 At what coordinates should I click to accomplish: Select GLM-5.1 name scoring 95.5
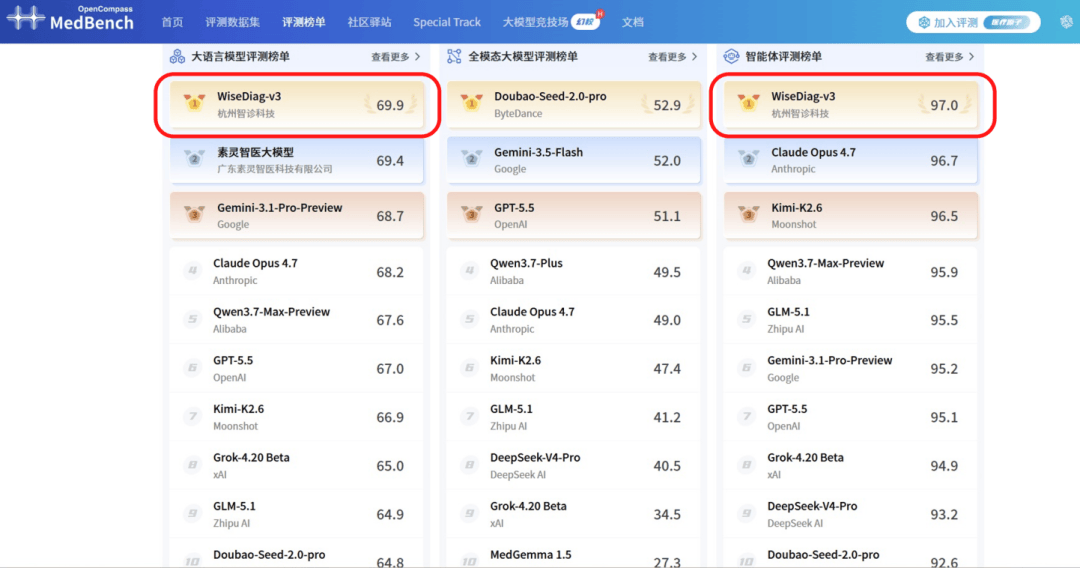(789, 311)
